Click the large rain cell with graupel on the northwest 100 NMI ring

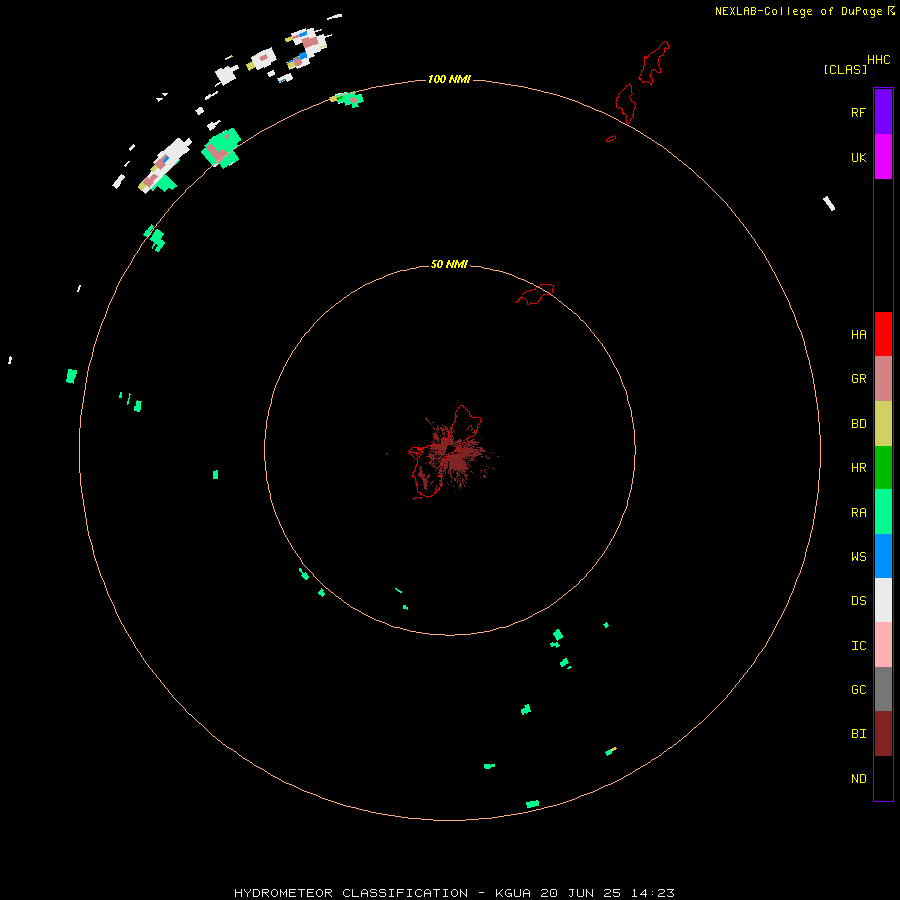point(221,148)
